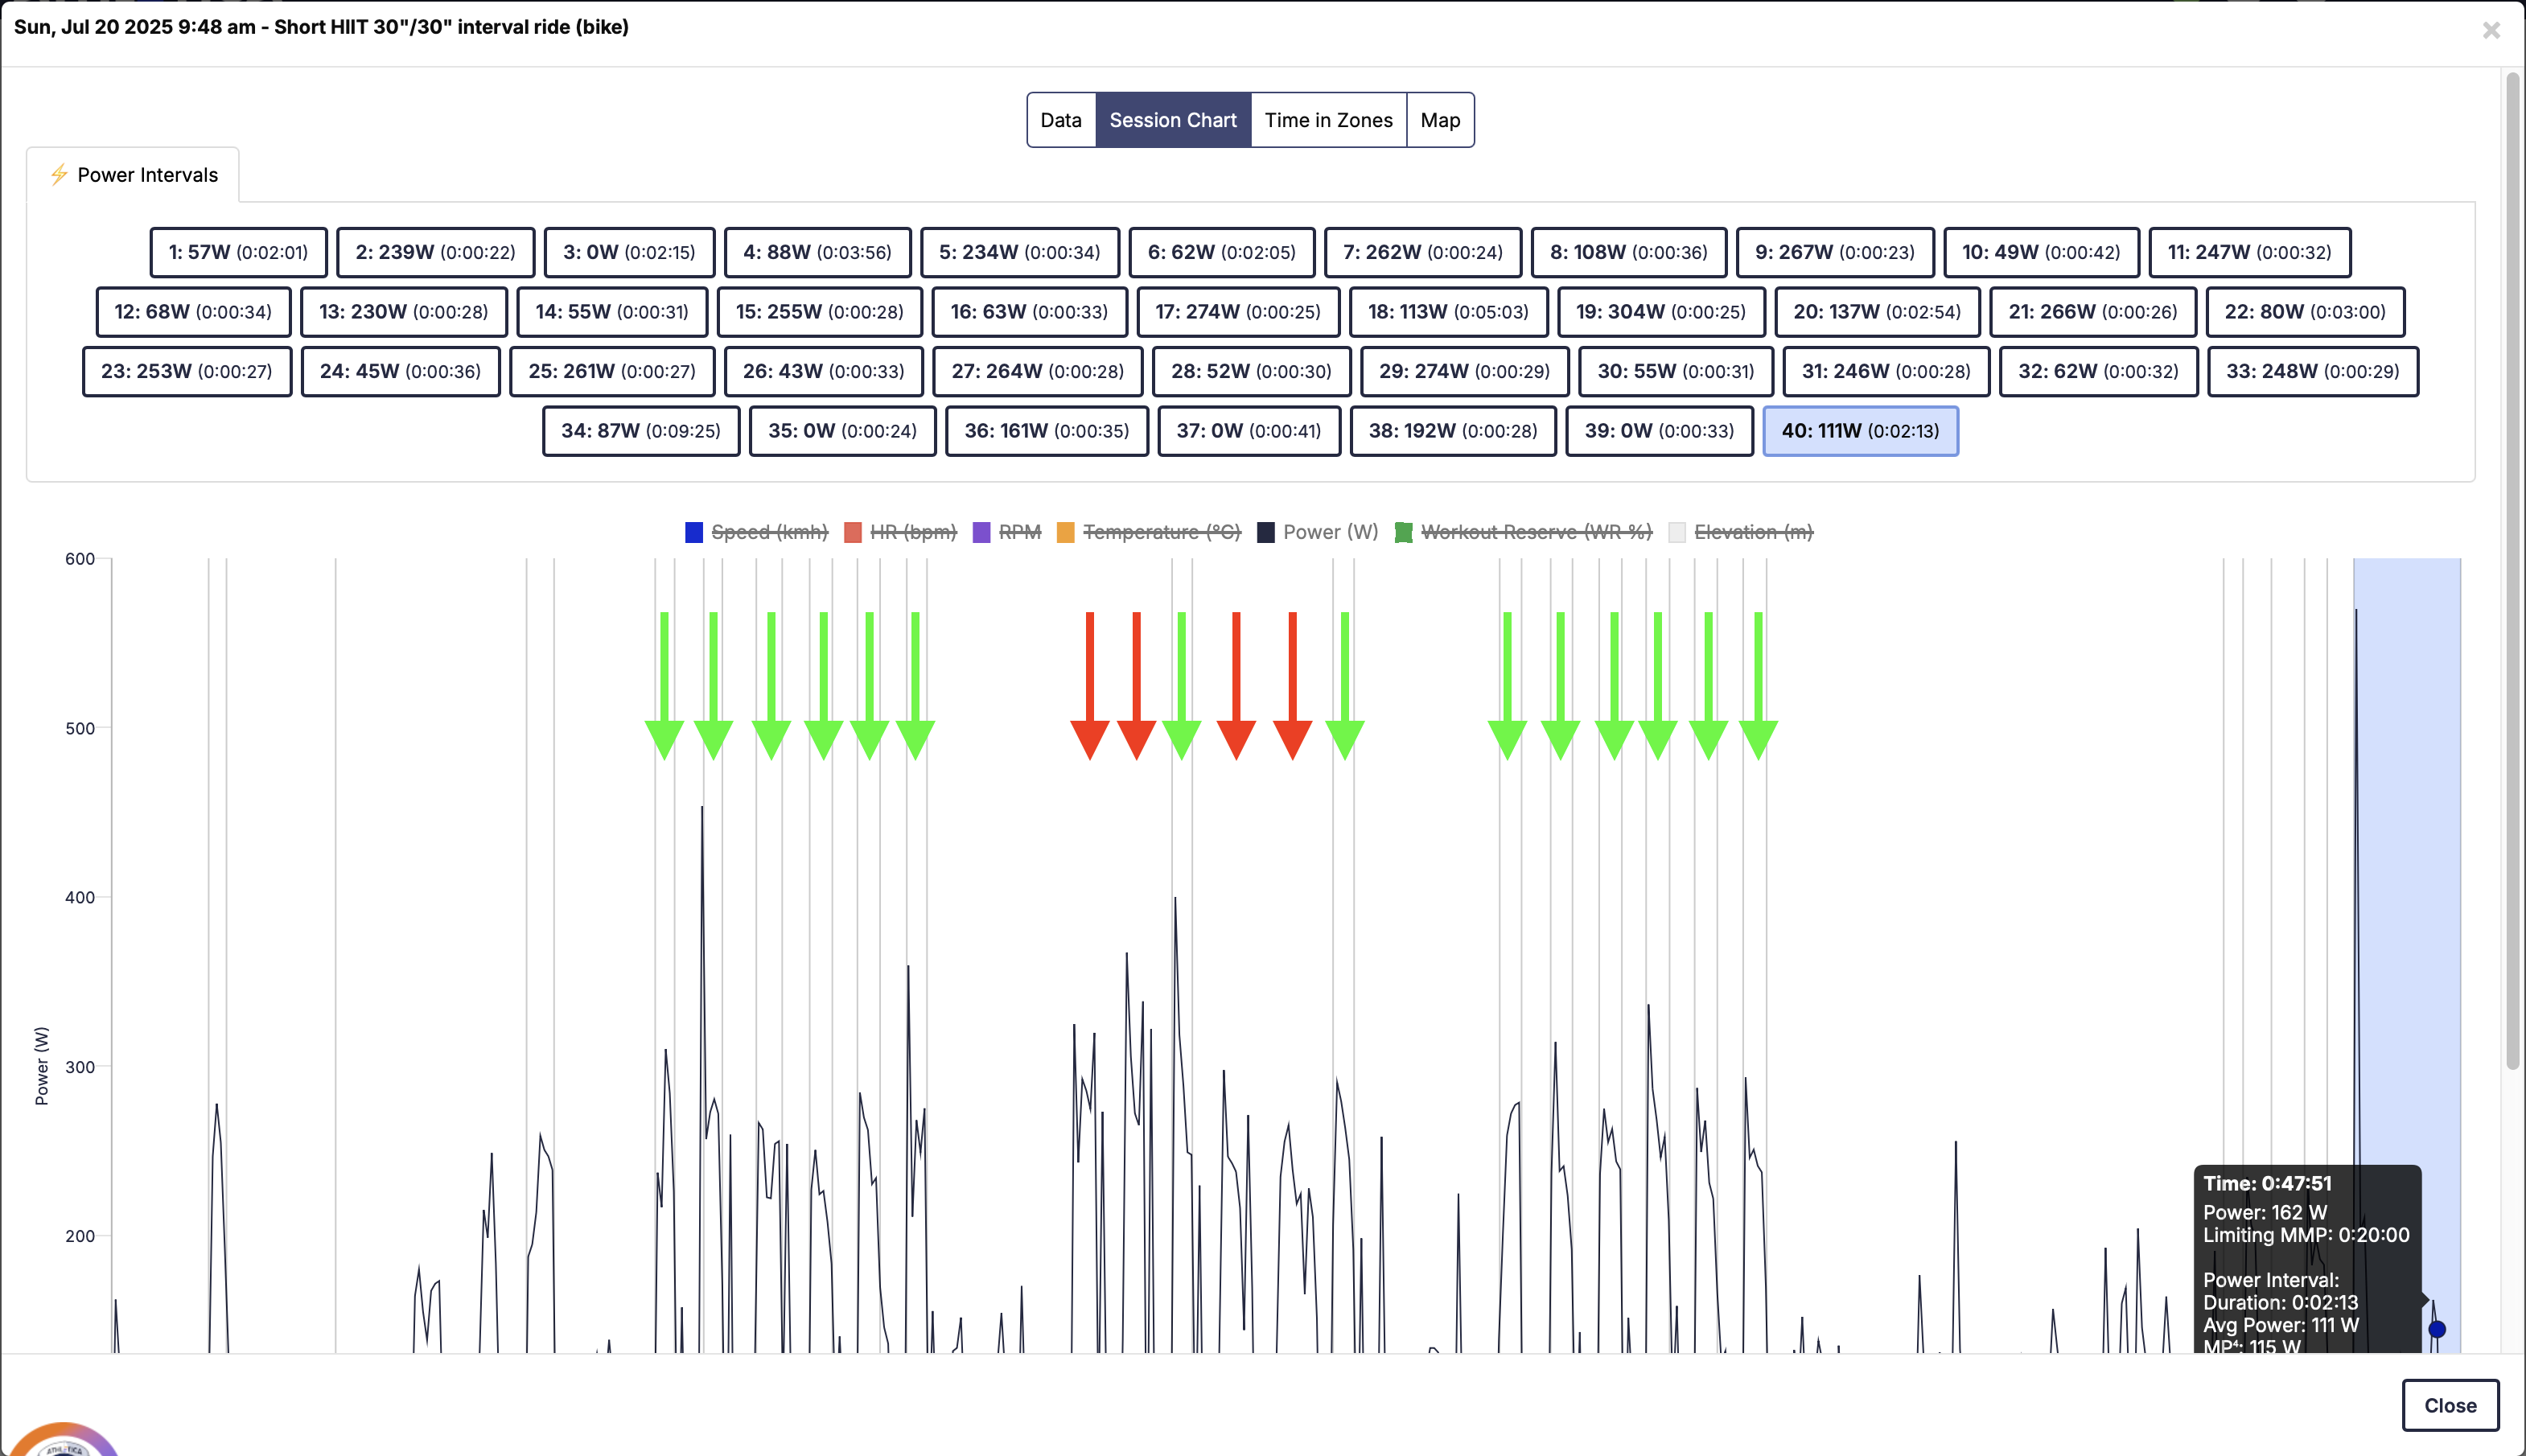Select interval 34: 87W (0:09:25)
The width and height of the screenshot is (2526, 1456).
(640, 431)
